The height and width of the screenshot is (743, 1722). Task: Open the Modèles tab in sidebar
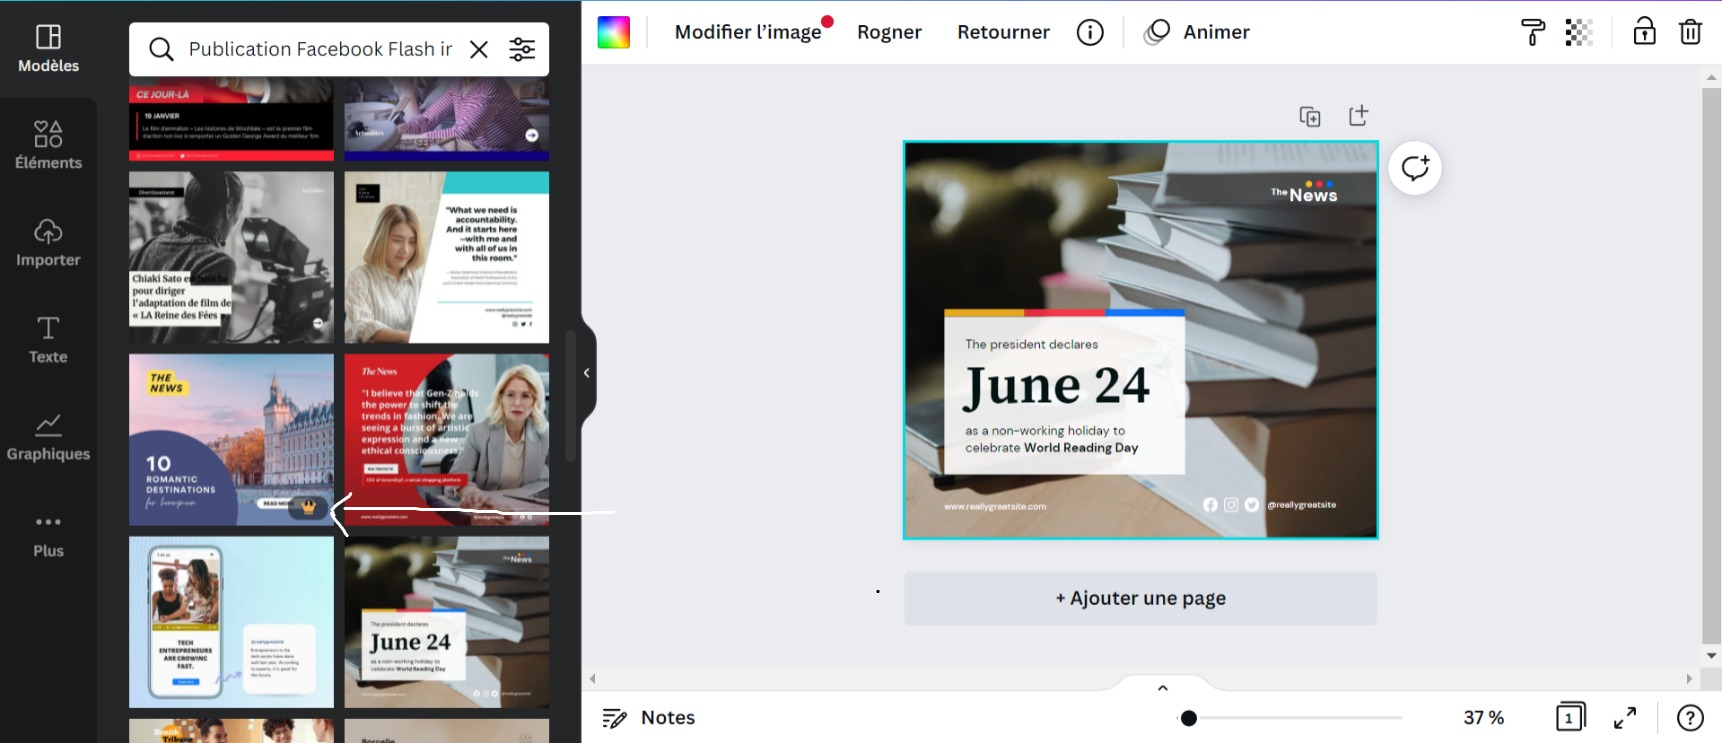[x=48, y=49]
